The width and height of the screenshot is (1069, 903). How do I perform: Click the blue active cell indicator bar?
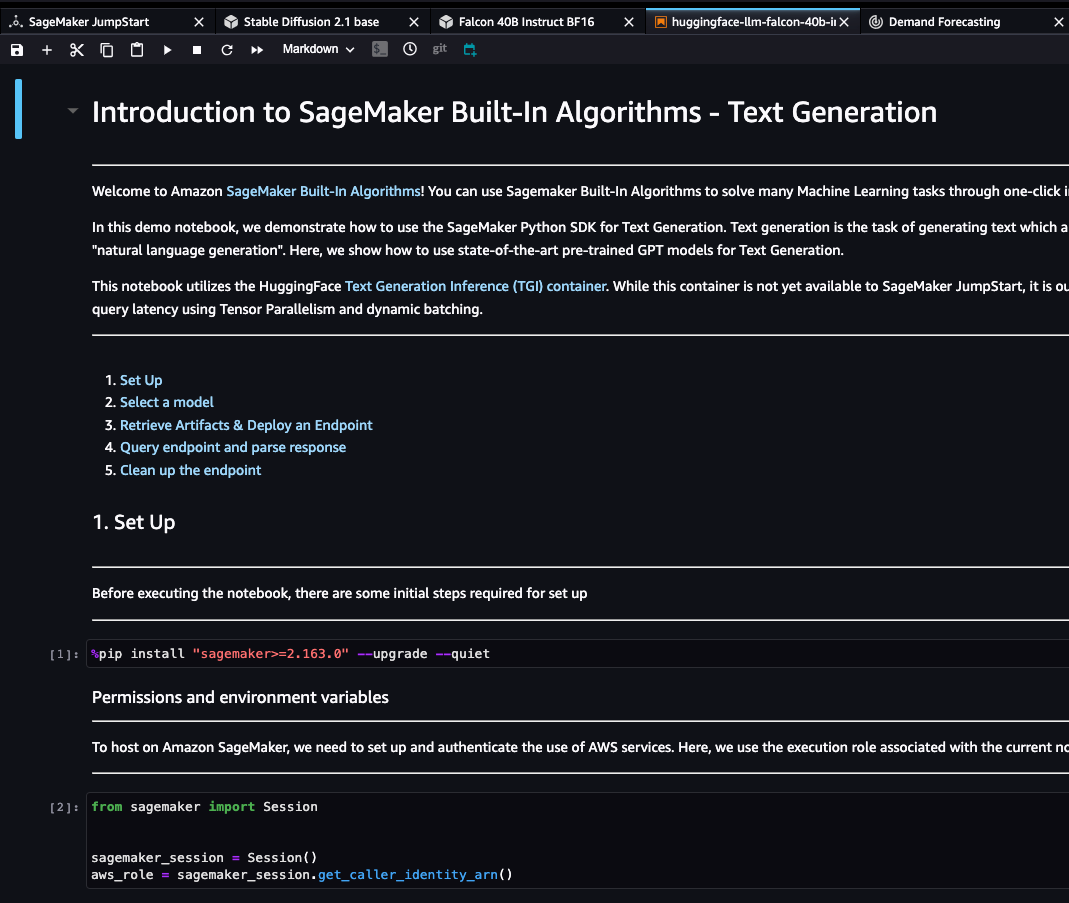click(x=18, y=109)
